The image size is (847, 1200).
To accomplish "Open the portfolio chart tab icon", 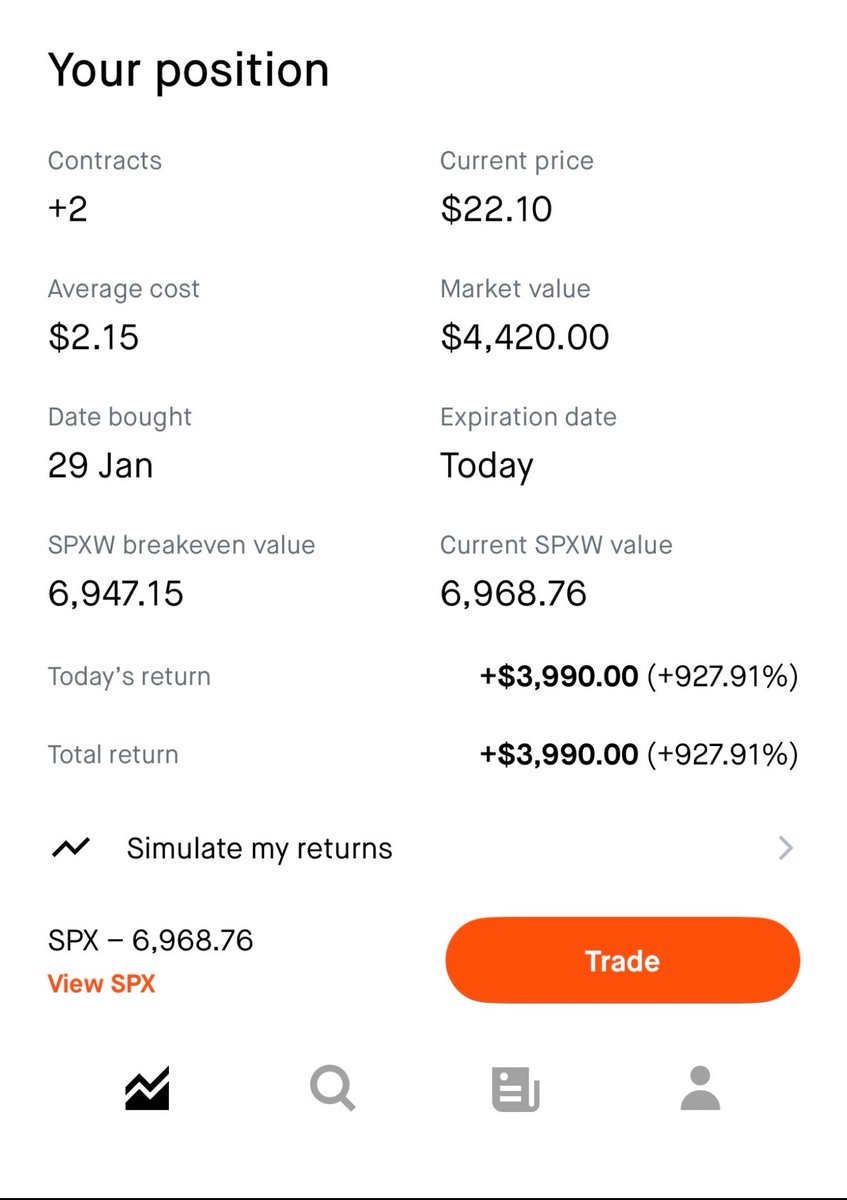I will click(x=147, y=1088).
